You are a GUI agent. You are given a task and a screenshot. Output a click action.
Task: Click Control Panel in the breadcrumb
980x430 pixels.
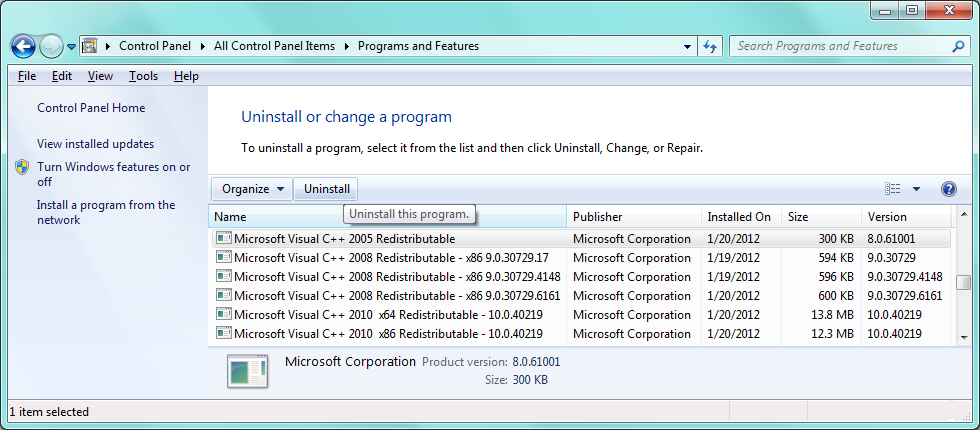[155, 46]
